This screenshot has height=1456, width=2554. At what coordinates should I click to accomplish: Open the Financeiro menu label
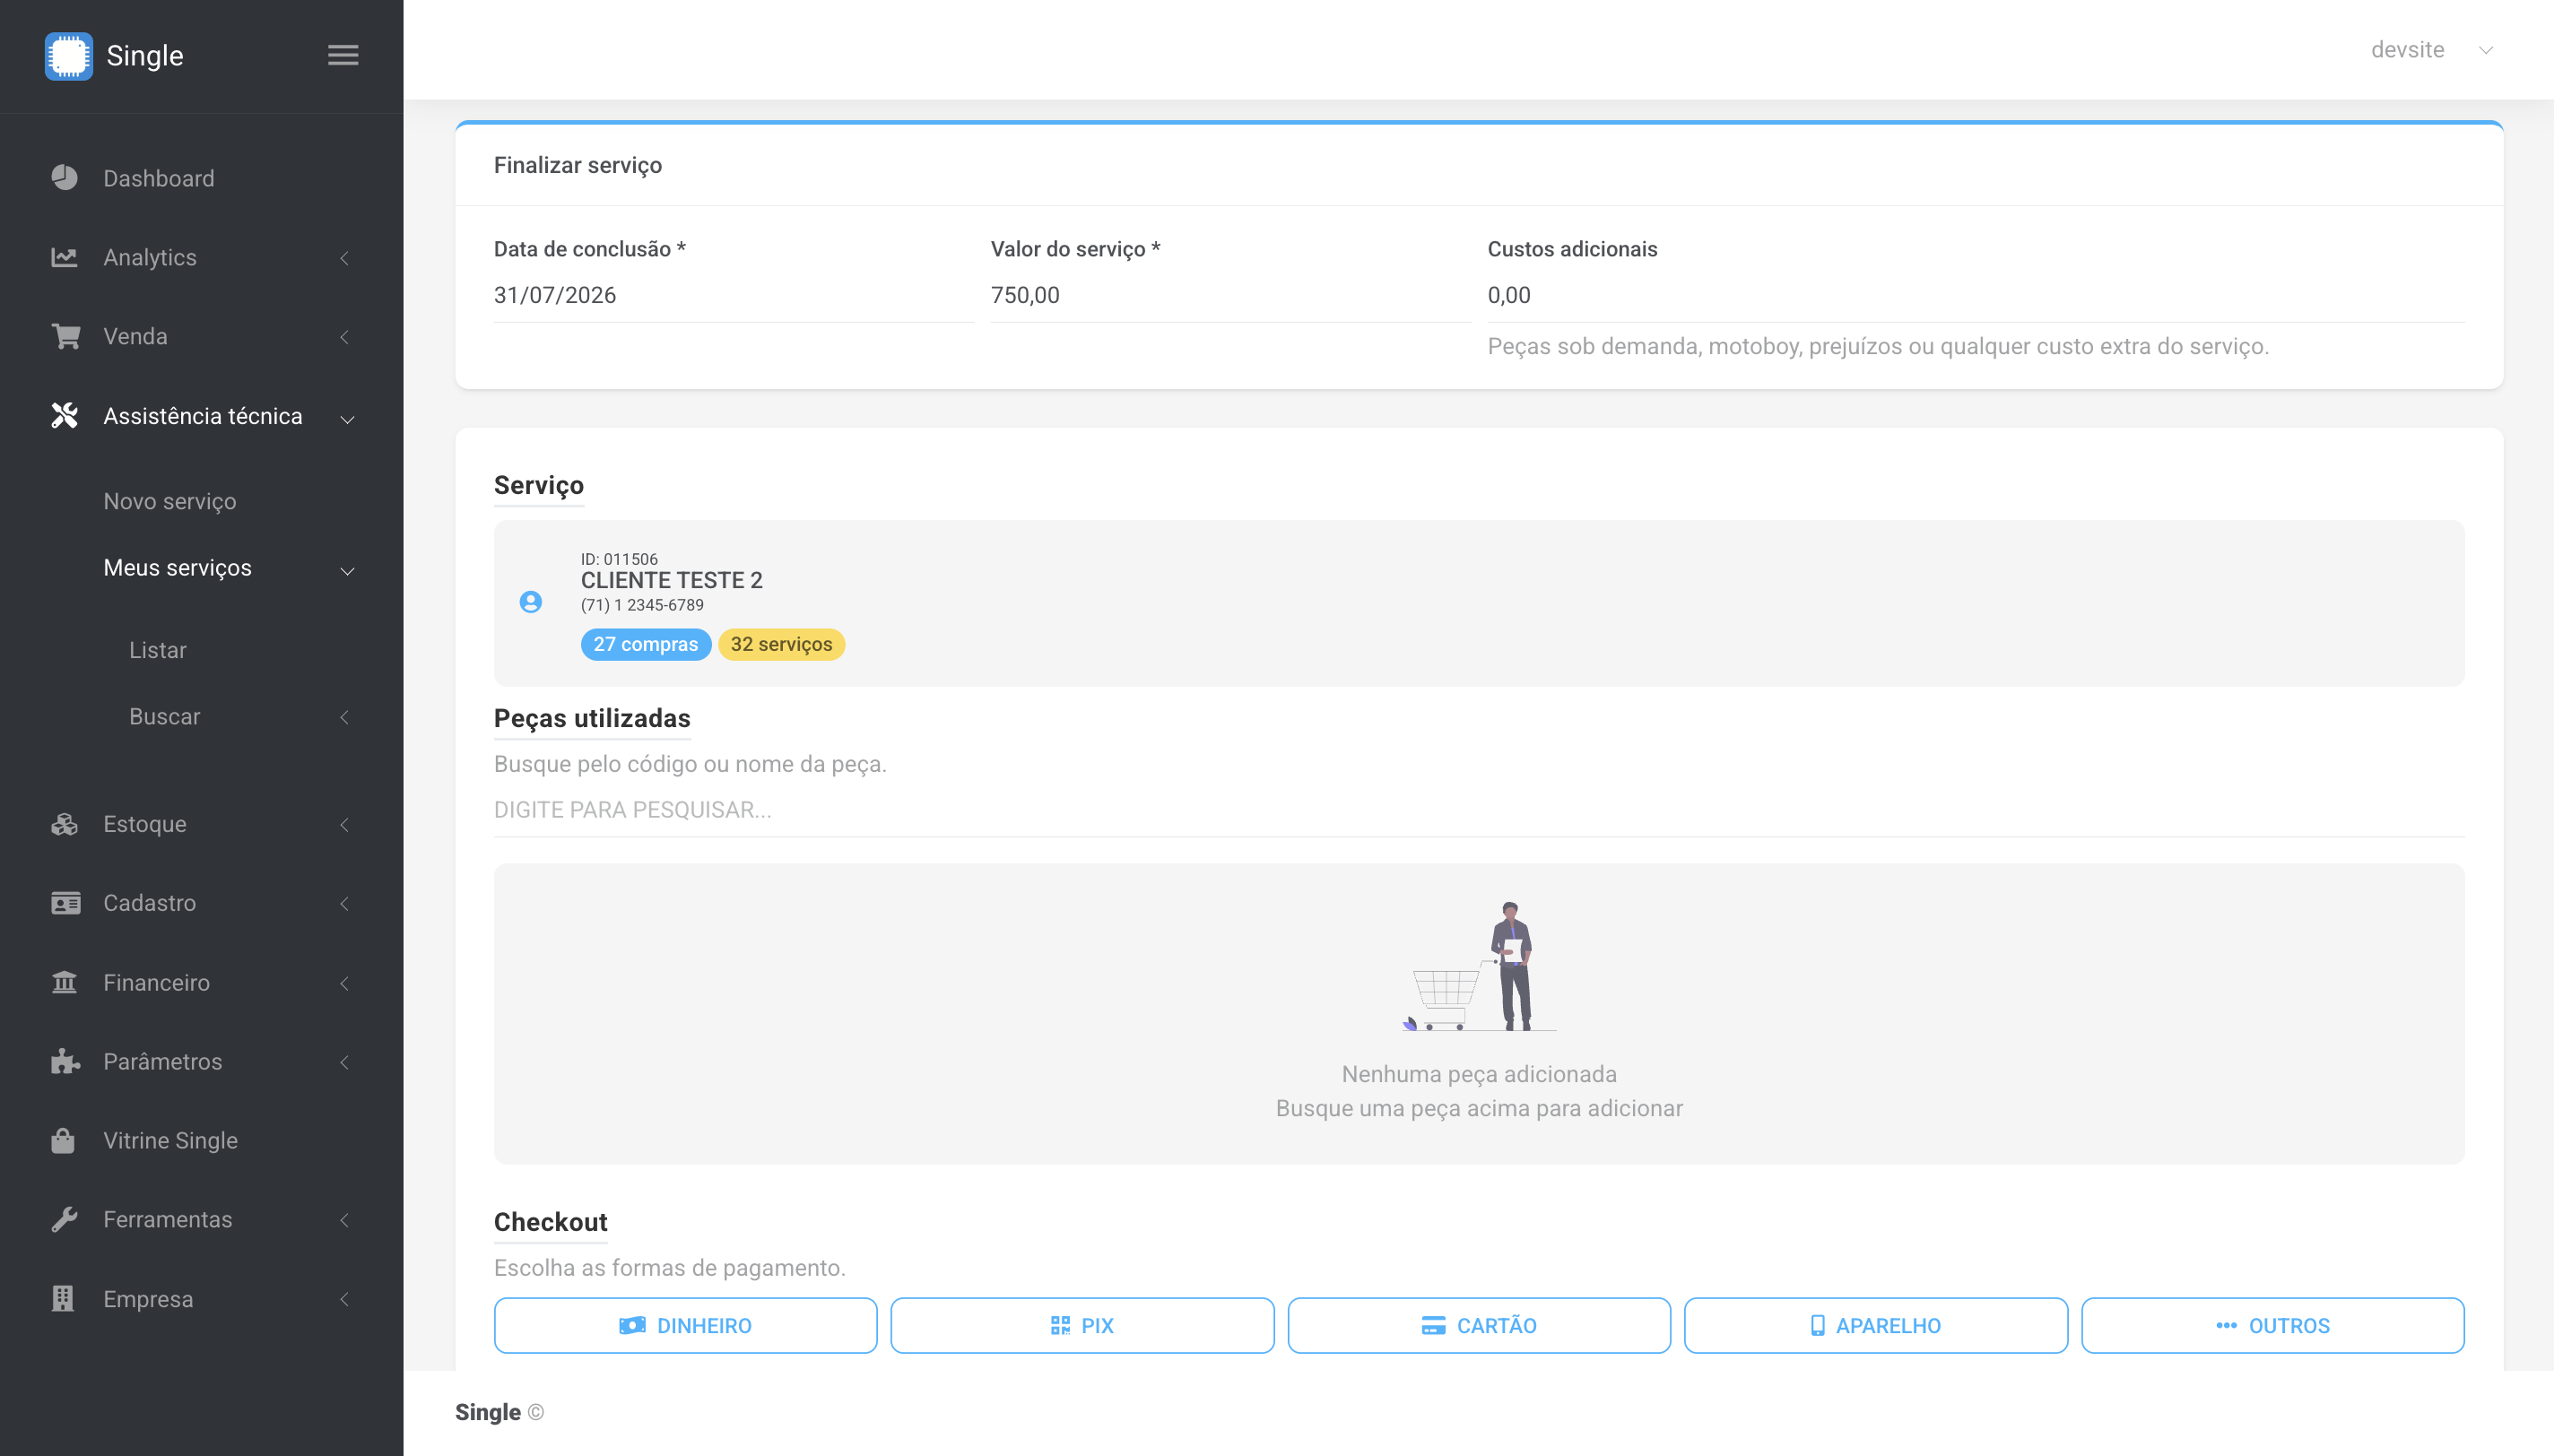tap(157, 982)
